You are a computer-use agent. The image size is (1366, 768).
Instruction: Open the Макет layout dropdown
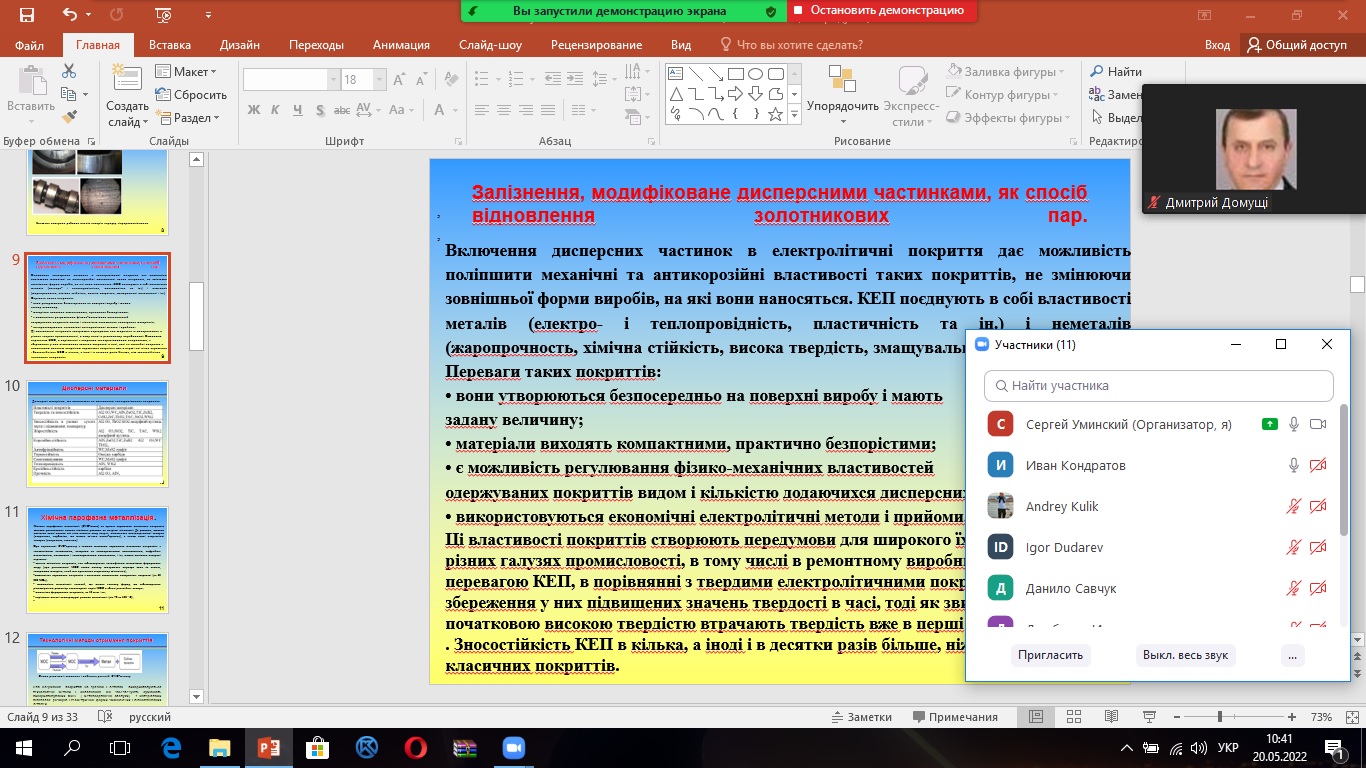(x=186, y=72)
